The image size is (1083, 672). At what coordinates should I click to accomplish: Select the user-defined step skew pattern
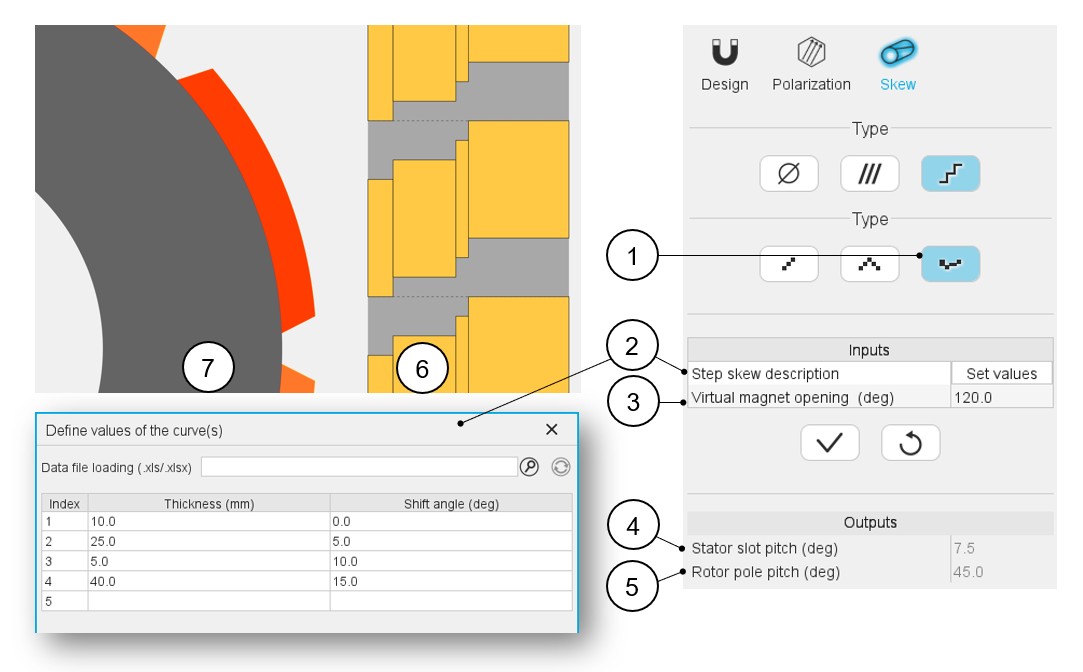[950, 264]
